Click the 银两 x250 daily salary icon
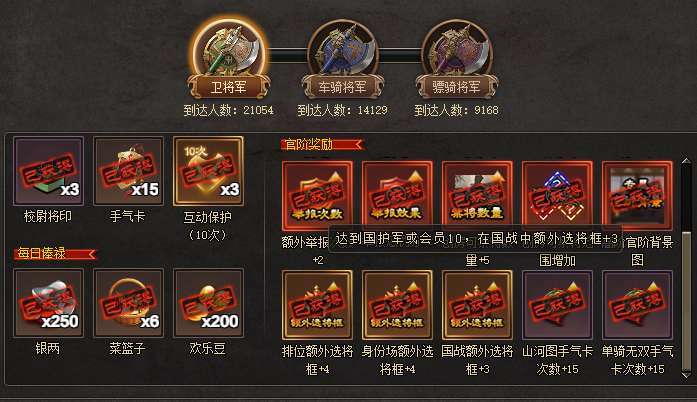The image size is (697, 402). [48, 303]
